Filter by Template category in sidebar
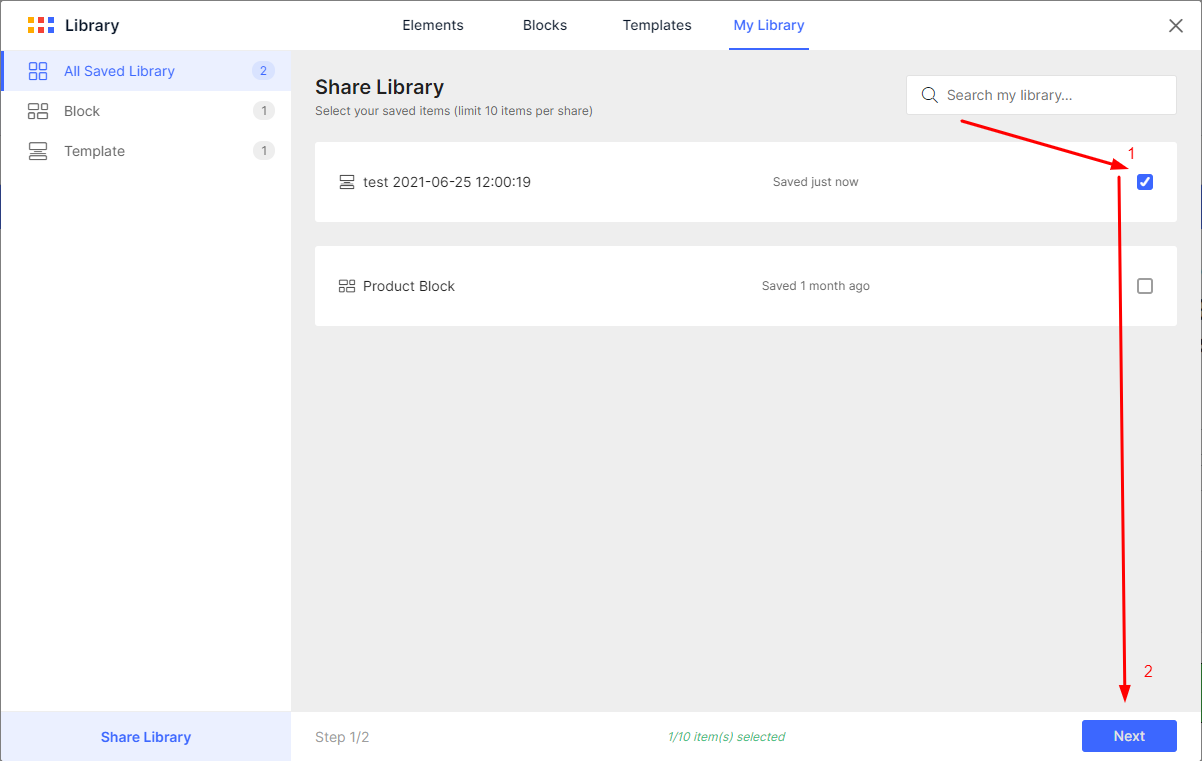This screenshot has height=761, width=1202. 94,151
